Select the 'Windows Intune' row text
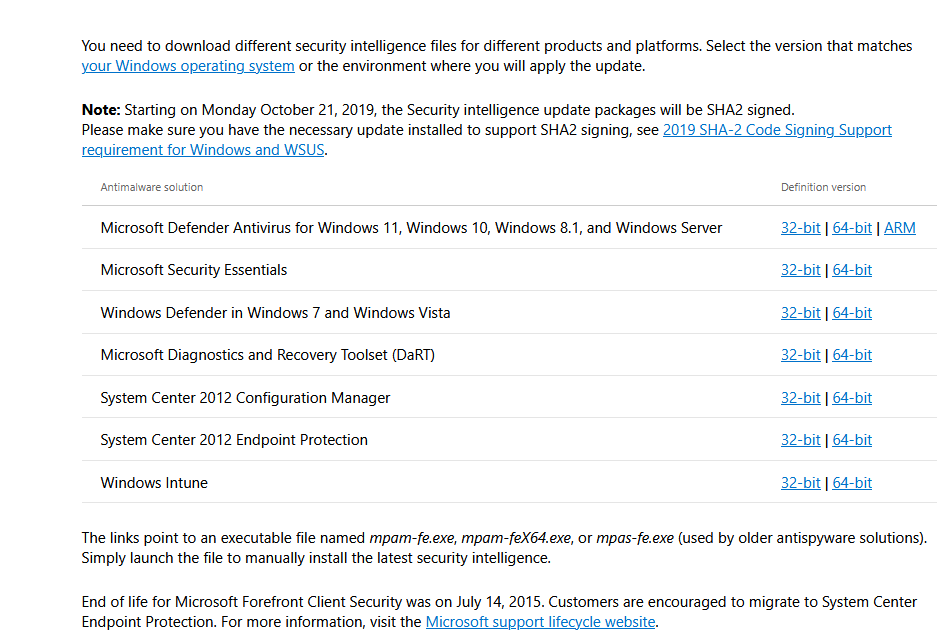The height and width of the screenshot is (631, 941). tap(154, 483)
